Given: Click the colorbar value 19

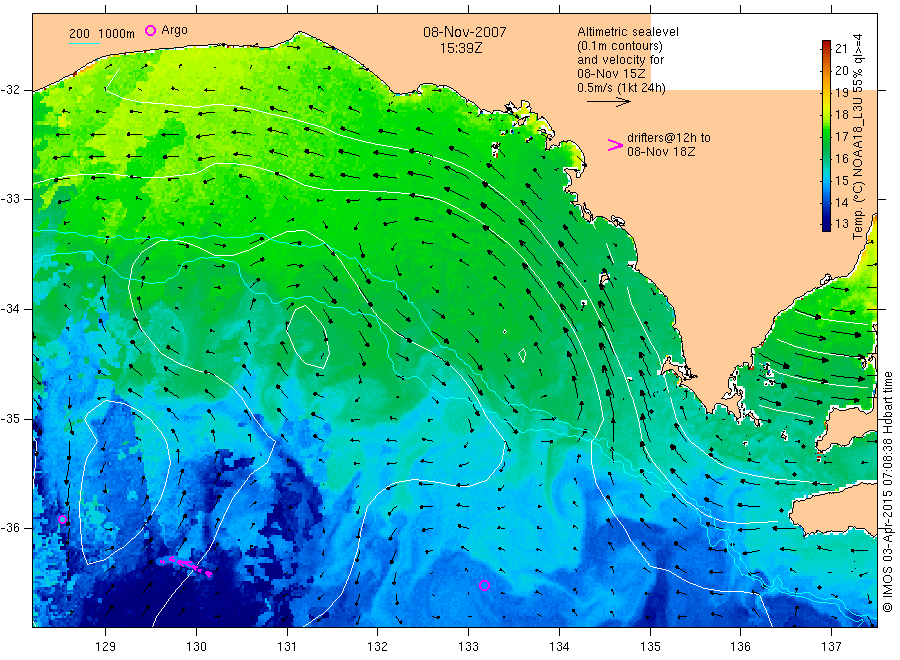Looking at the screenshot, I should click(841, 92).
